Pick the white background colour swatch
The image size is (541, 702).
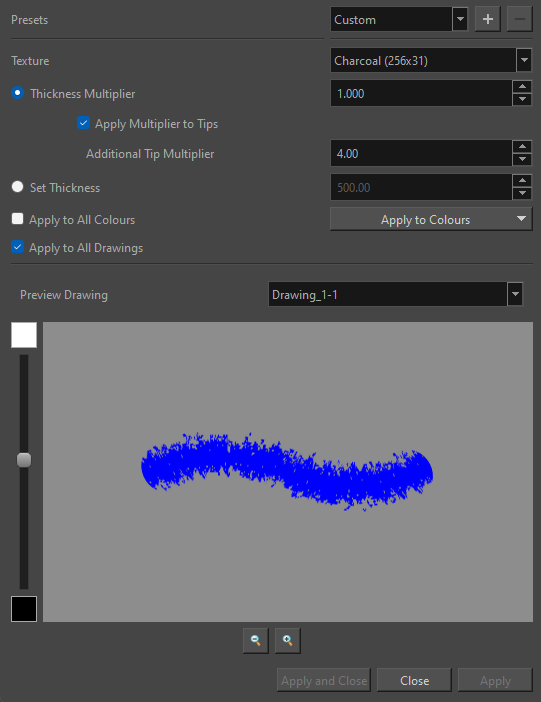[24, 335]
